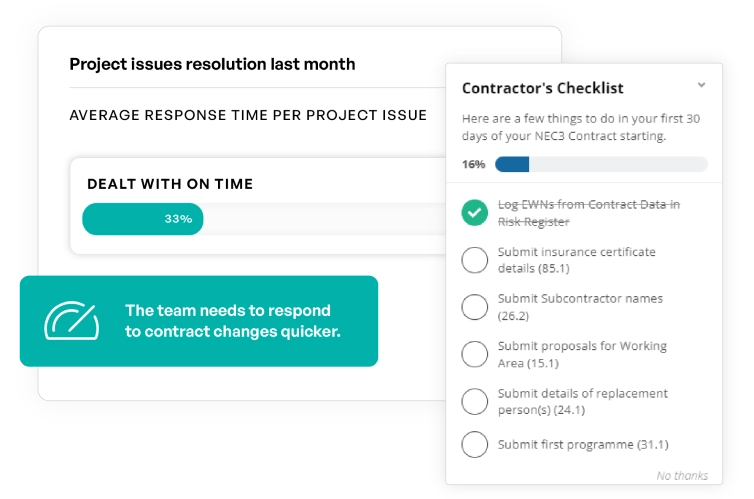Click Average Response Time per Project Issue label

pos(248,115)
